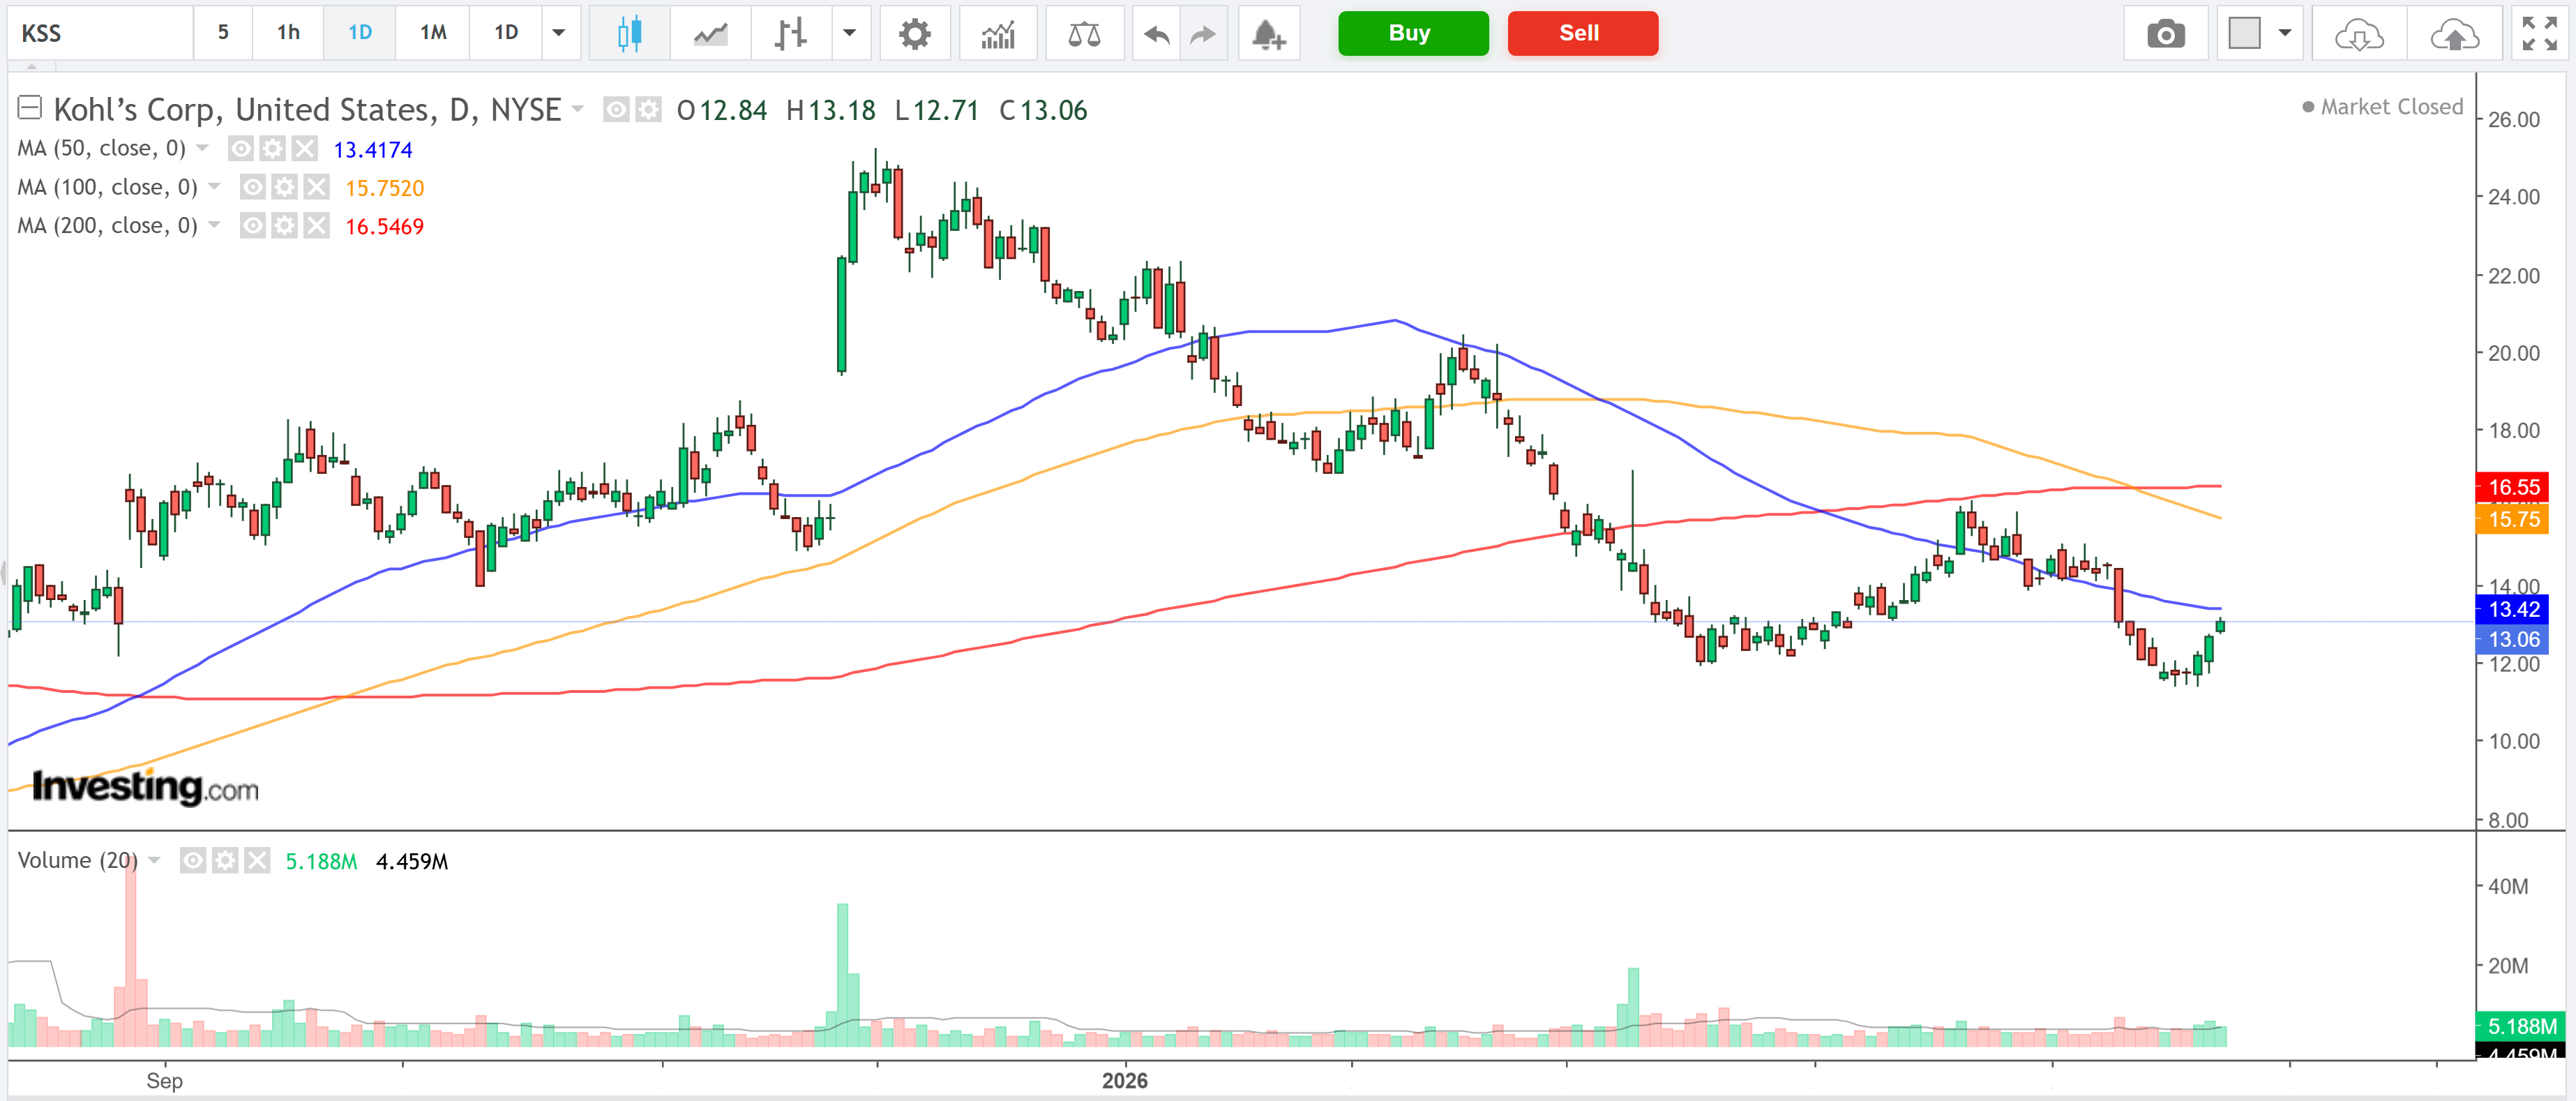The image size is (2576, 1101).
Task: Open chart settings gear in the toolbar
Action: pos(914,33)
